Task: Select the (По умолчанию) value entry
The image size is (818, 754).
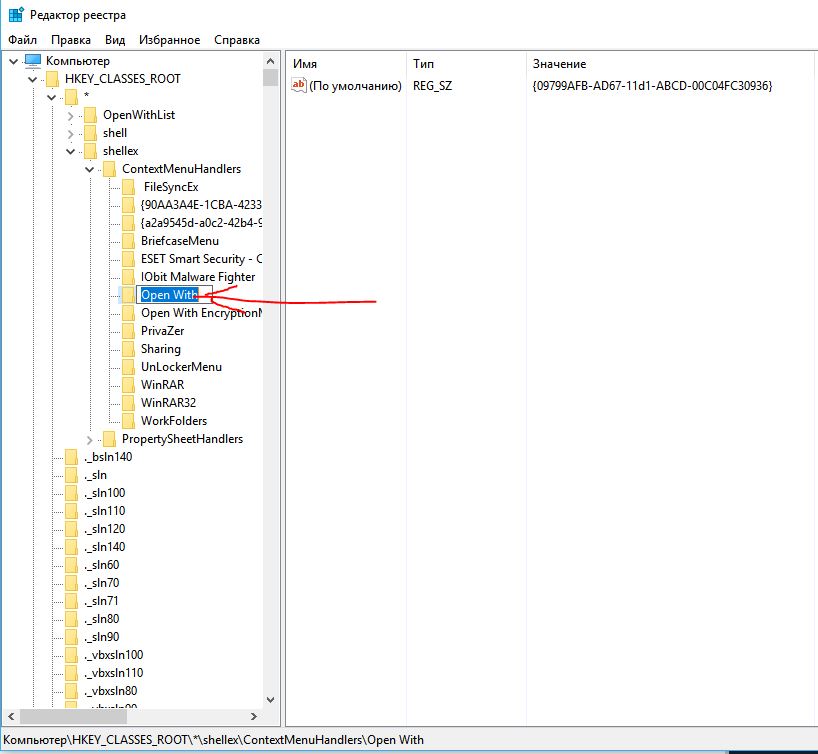Action: [355, 86]
